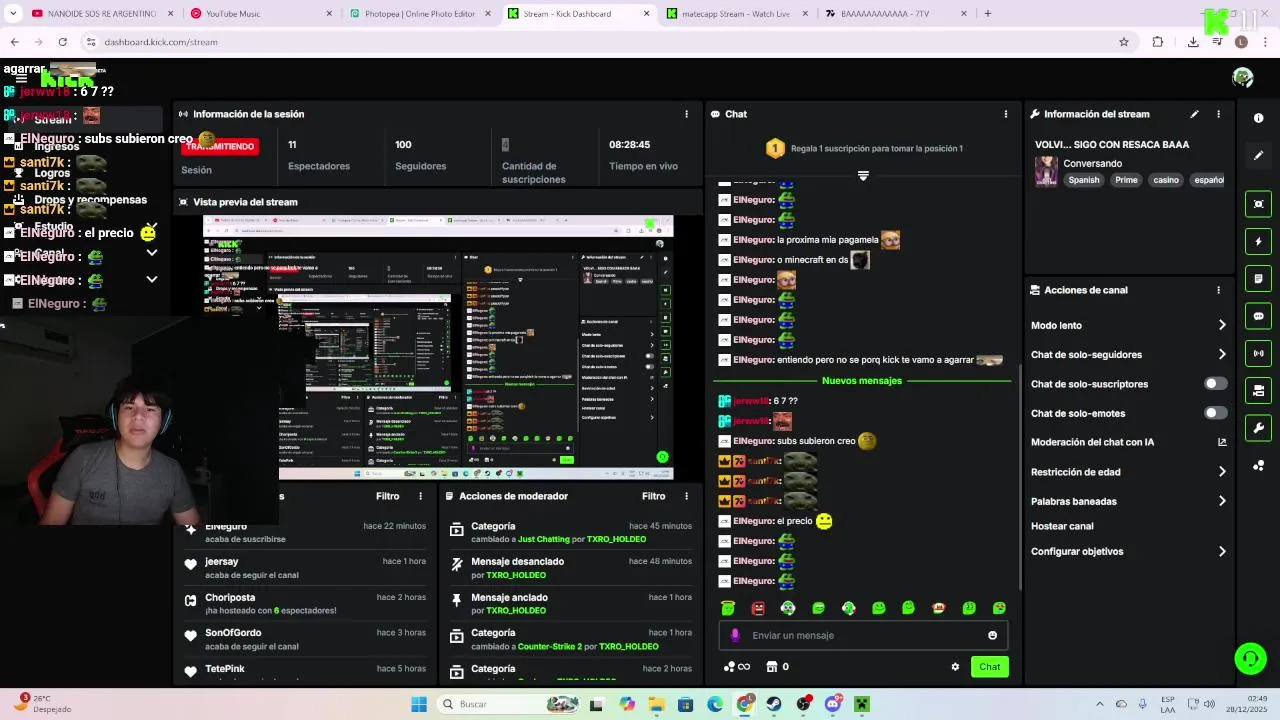Reload the page with browser refresh button
1280x720 pixels.
click(62, 42)
